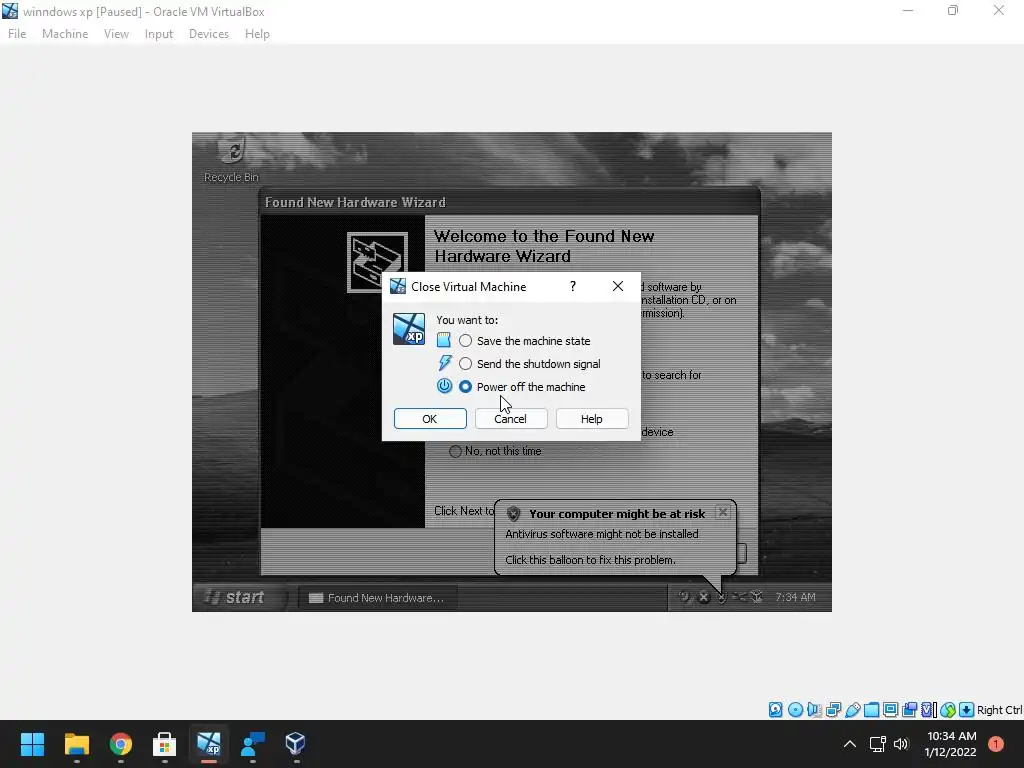Click the Right Ctrl host key label
1024x768 pixels.
point(999,710)
